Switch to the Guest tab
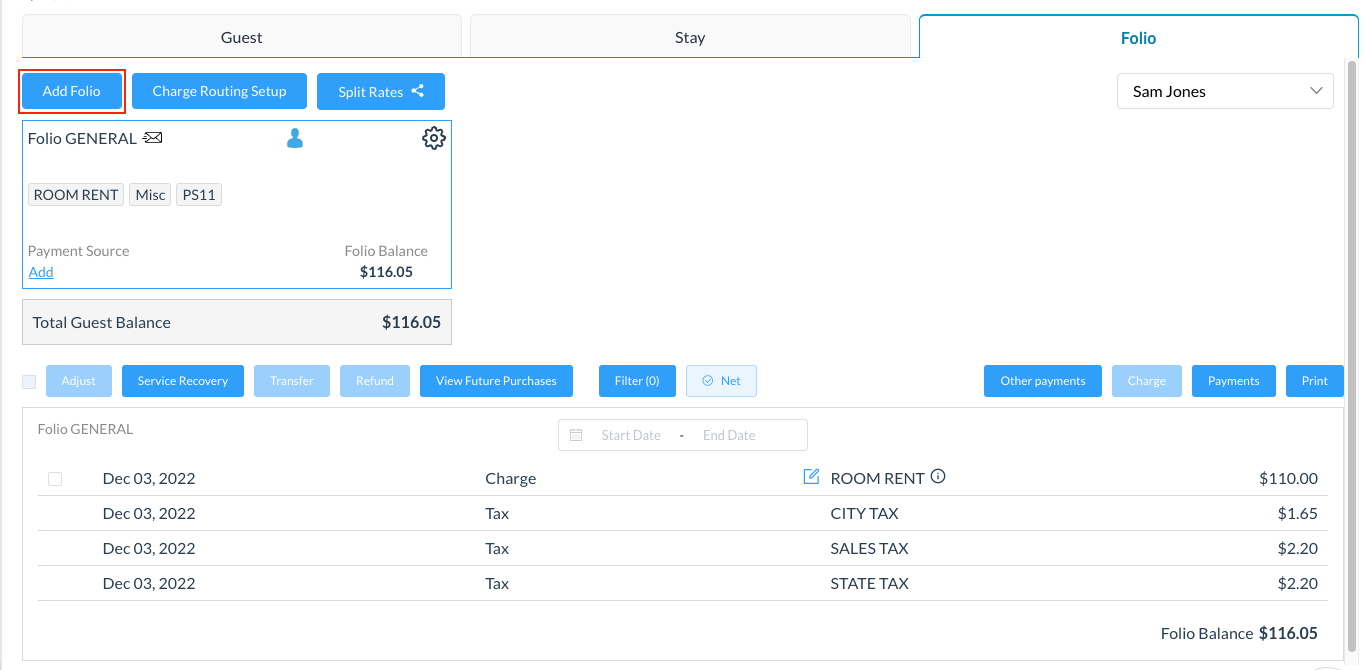Image resolution: width=1364 pixels, height=670 pixels. [241, 37]
